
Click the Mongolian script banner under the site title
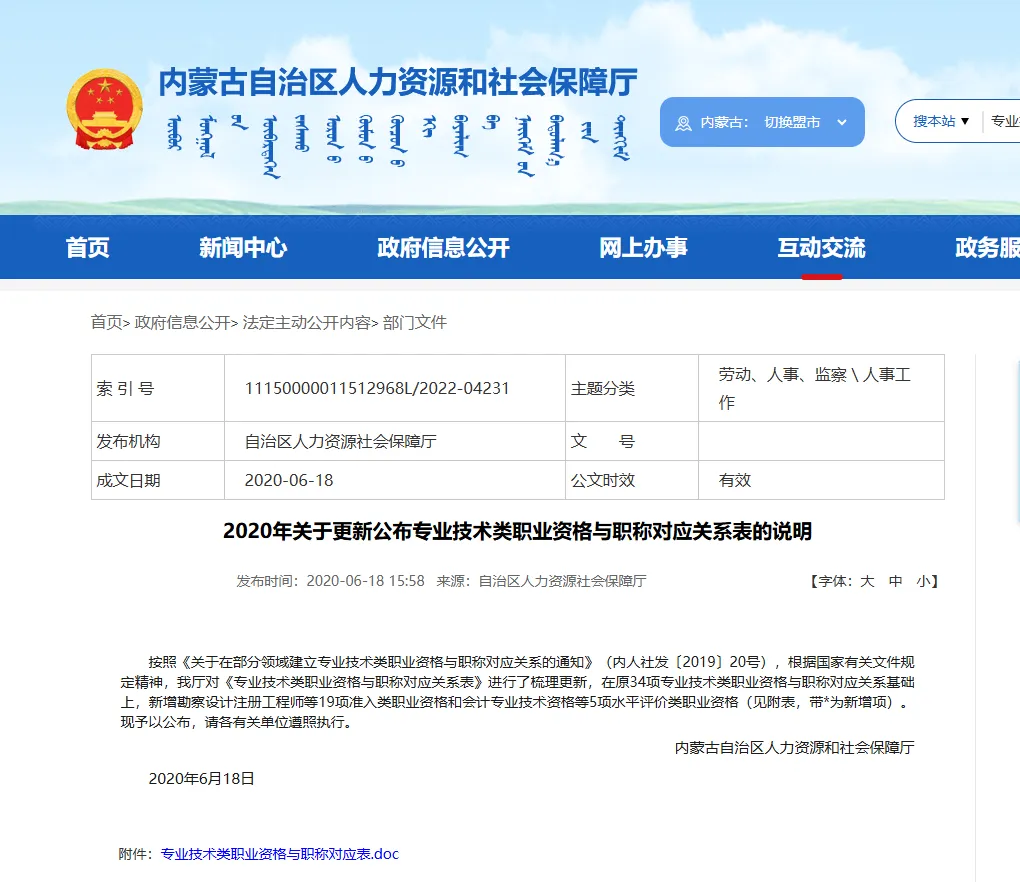pos(400,138)
